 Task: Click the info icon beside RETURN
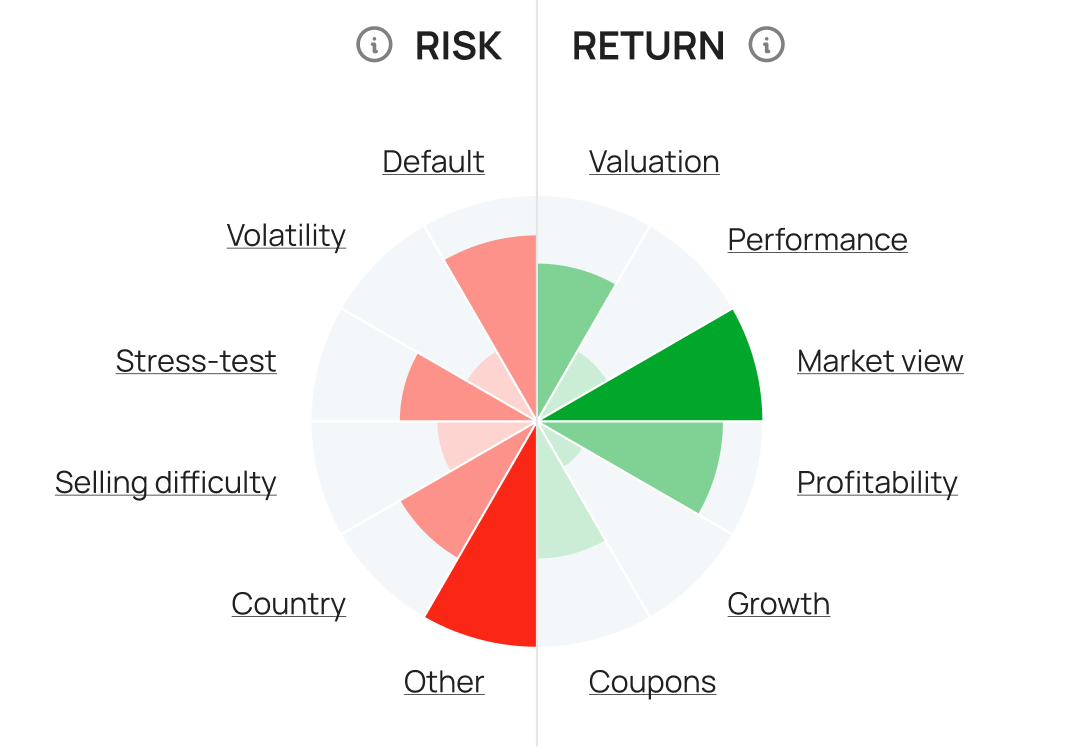[767, 45]
